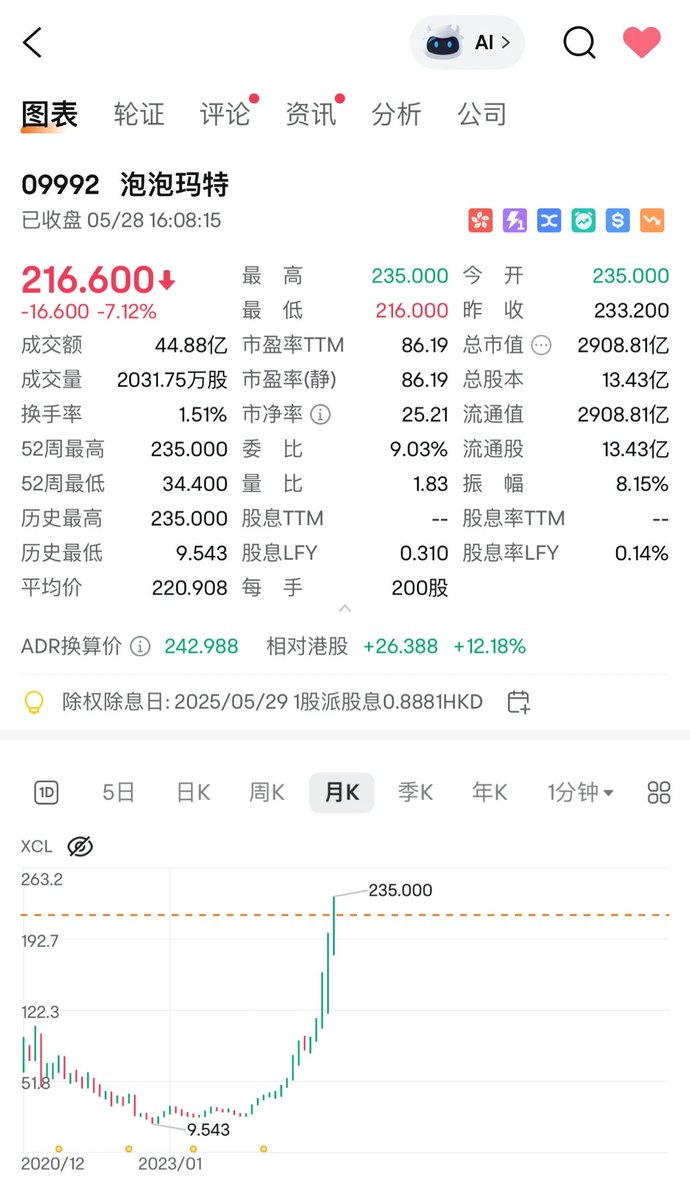Tap the 成交量 value 2031.75万股
The width and height of the screenshot is (690, 1200).
click(172, 380)
